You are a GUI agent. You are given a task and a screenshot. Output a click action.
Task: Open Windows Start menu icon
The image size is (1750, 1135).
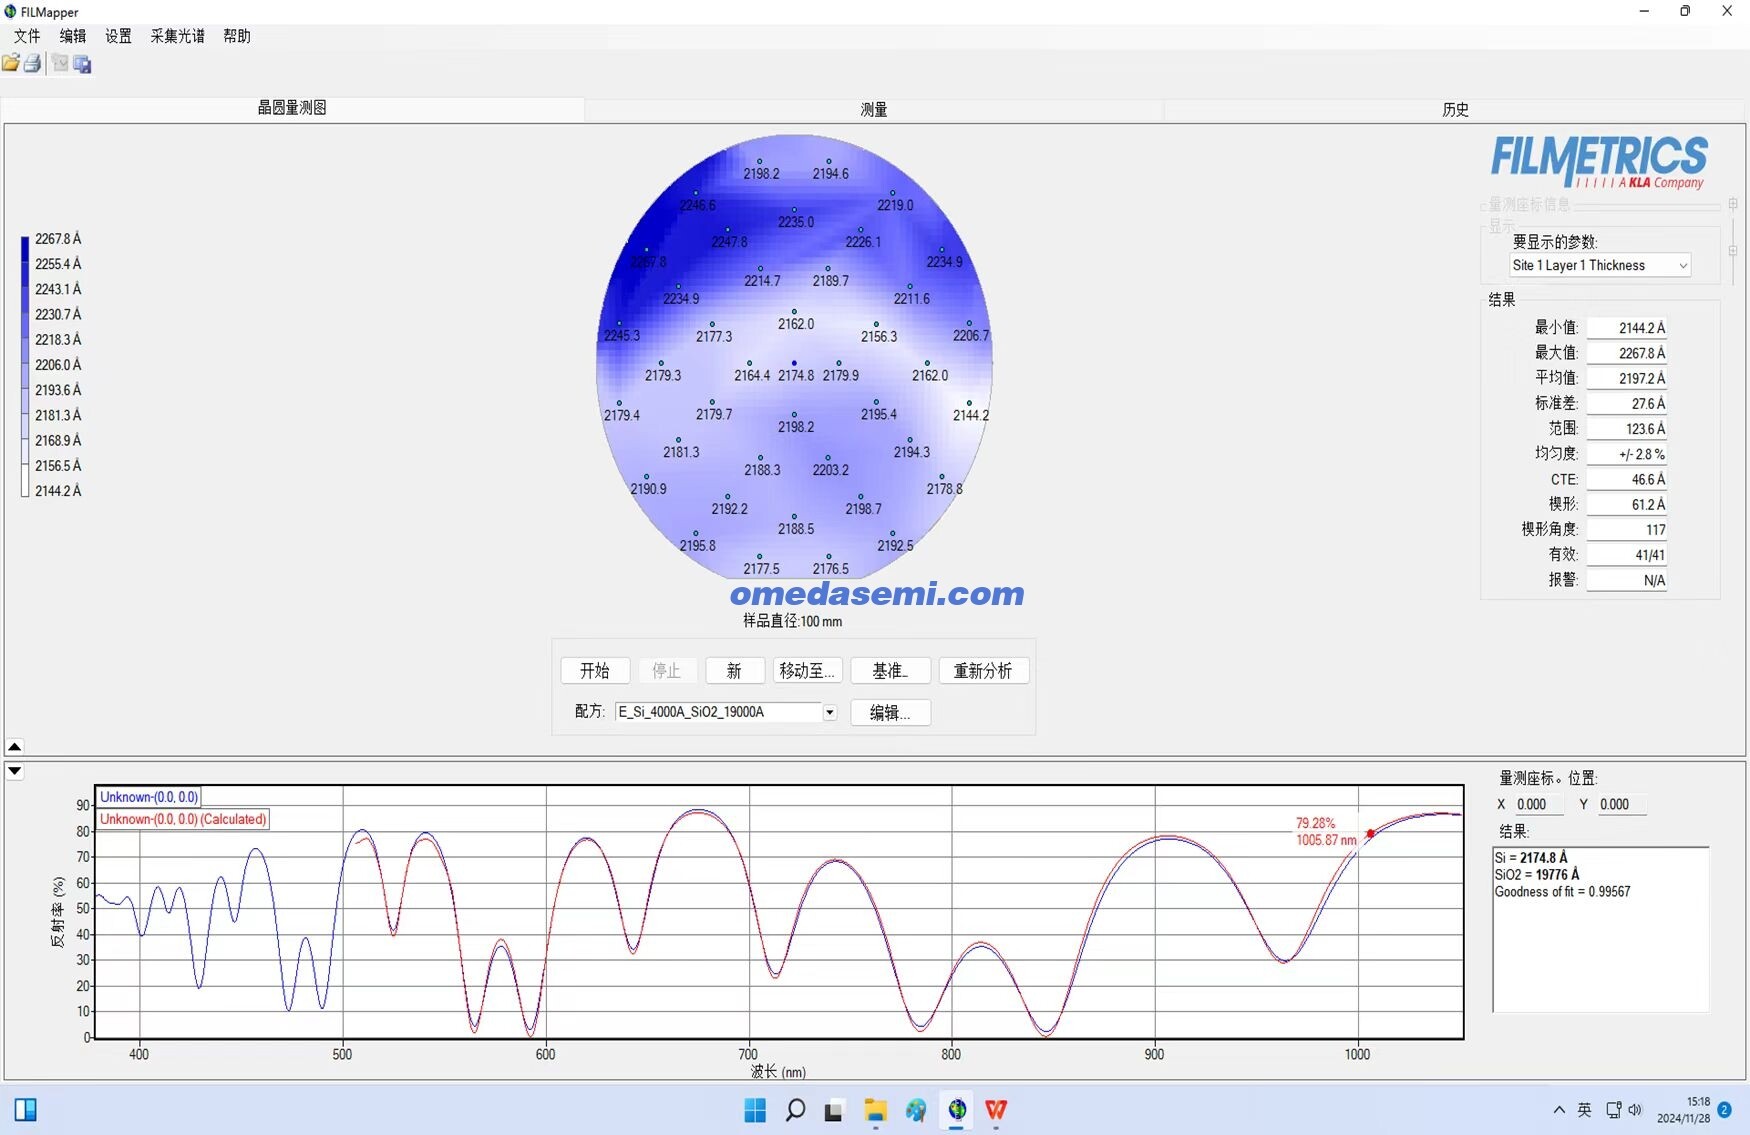tap(755, 1110)
